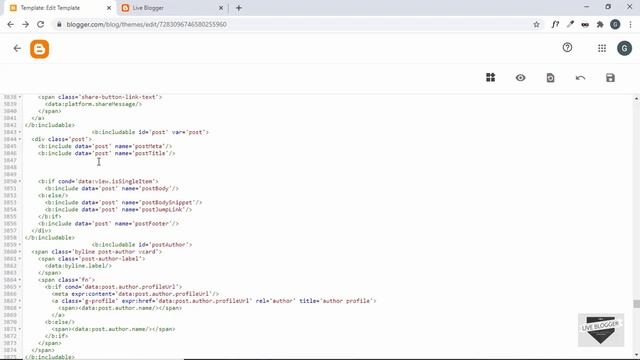This screenshot has height=360, width=640.
Task: Click the scroll up arrow of the code editor
Action: pyautogui.click(x=636, y=99)
